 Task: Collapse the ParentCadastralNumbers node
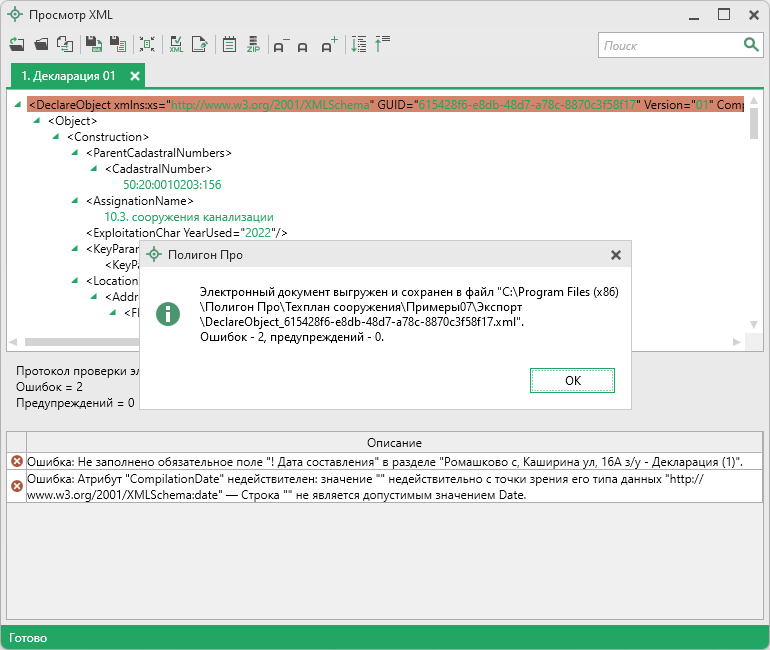(x=74, y=152)
